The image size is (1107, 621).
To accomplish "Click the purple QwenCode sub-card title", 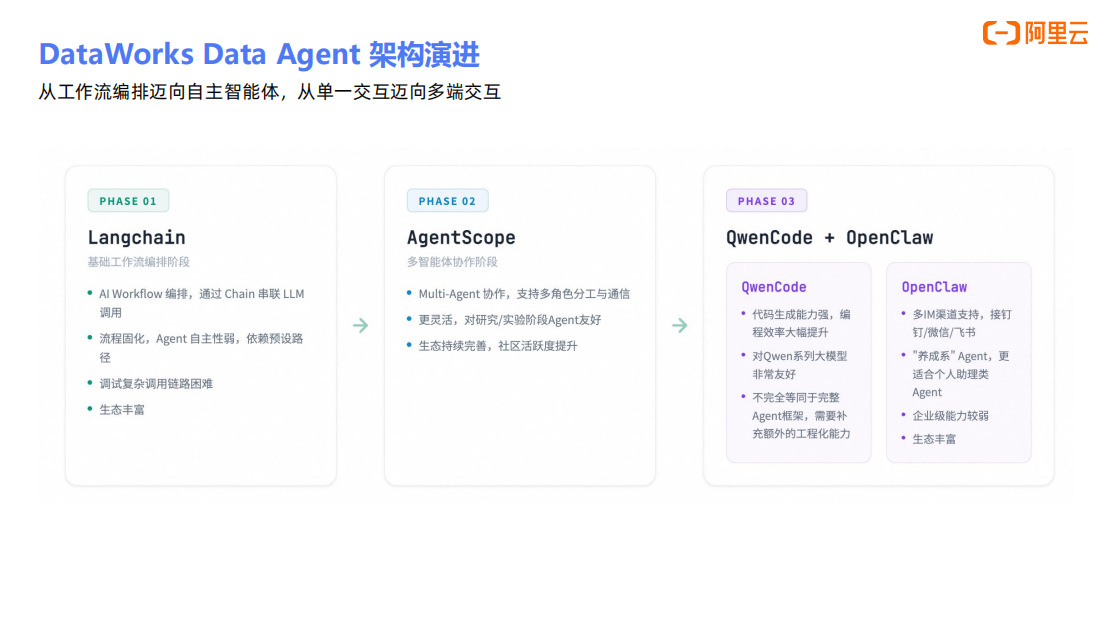I will pyautogui.click(x=774, y=287).
